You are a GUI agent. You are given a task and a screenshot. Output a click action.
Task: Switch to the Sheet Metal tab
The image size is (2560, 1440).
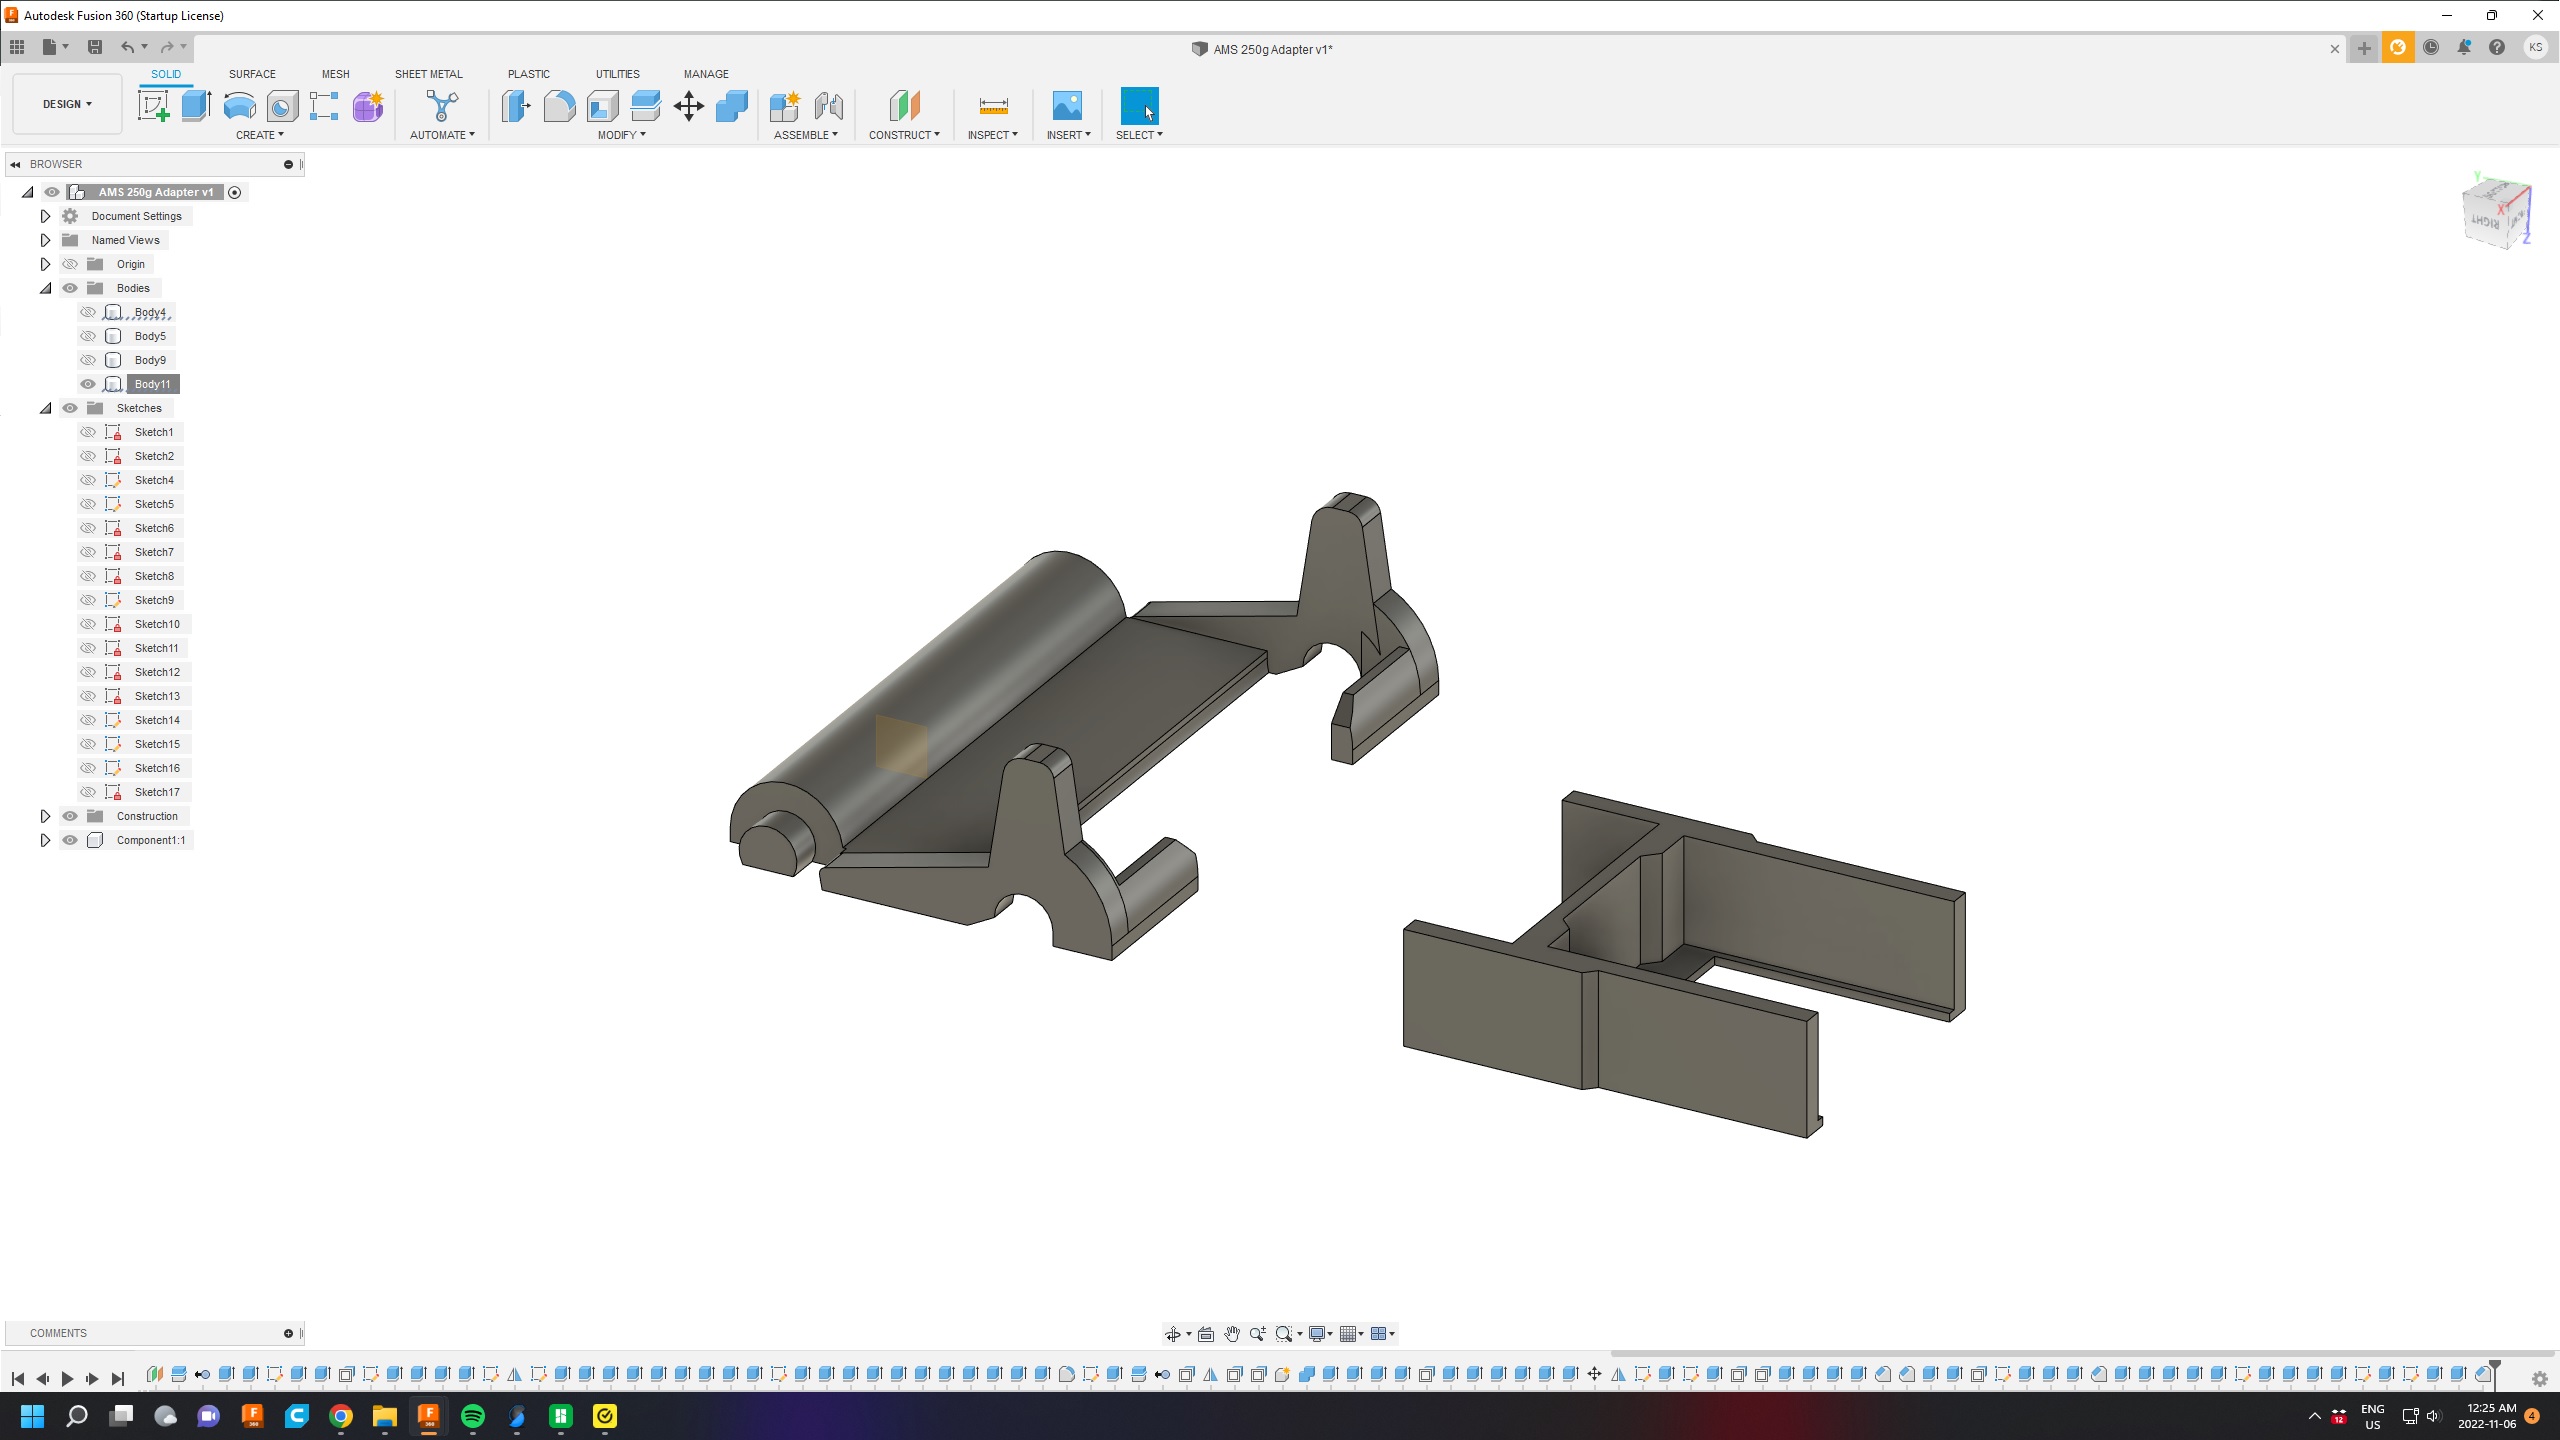[x=428, y=73]
